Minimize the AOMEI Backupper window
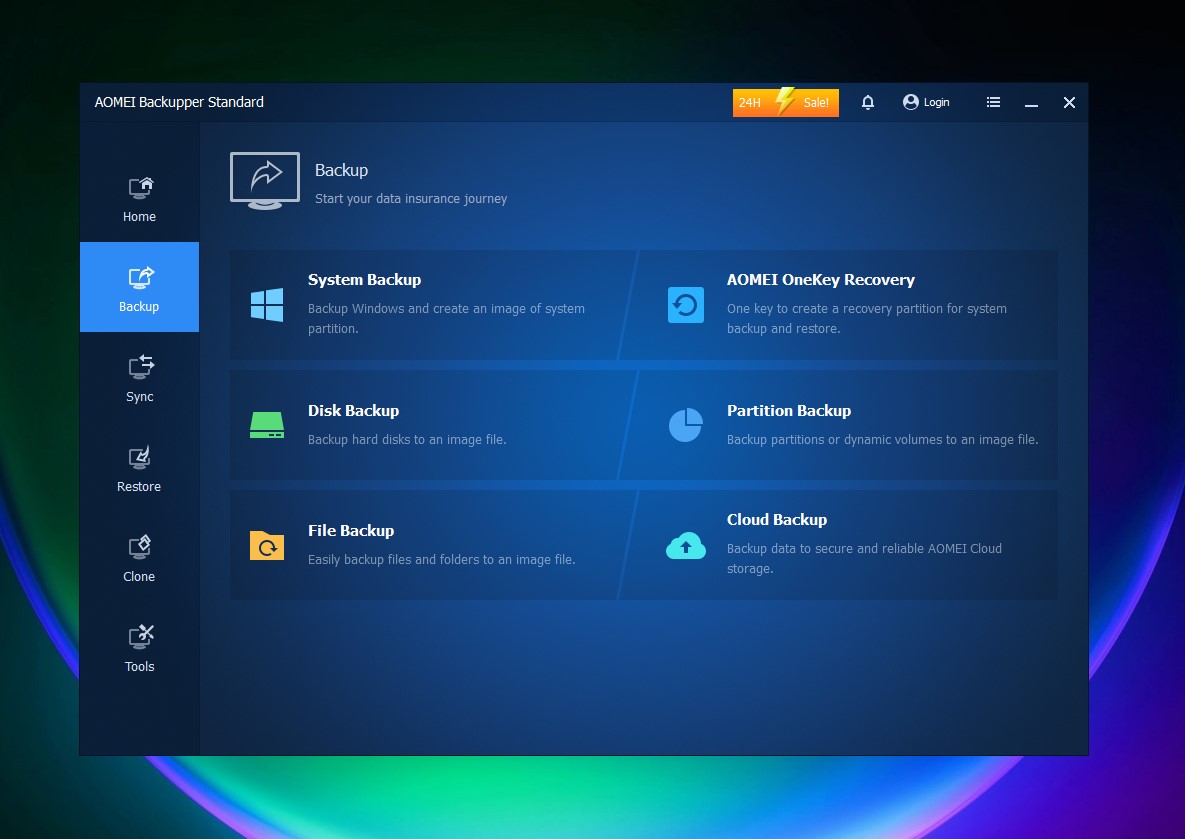Screen dimensions: 1185x839 1031,103
